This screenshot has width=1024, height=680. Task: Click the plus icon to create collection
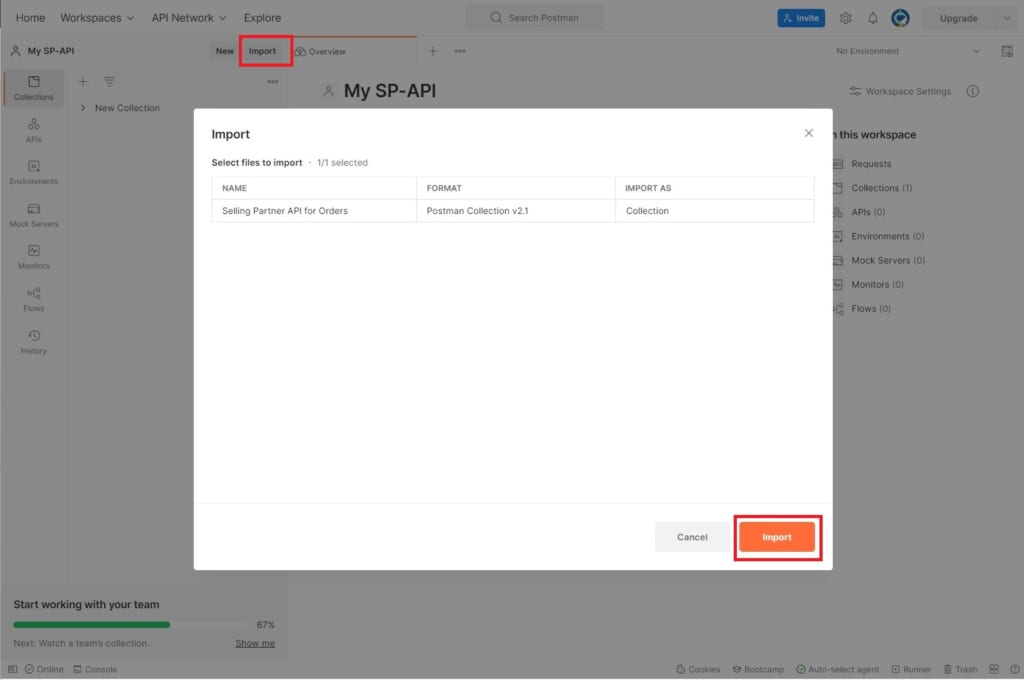coord(83,82)
